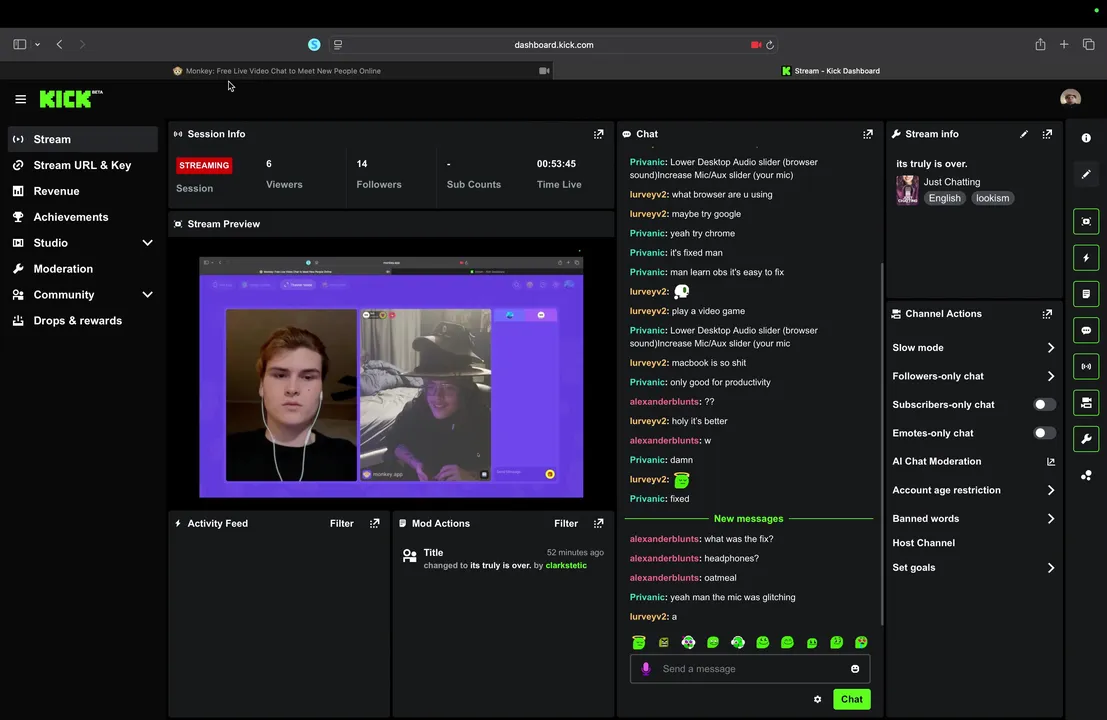Open the profile avatar menu
Viewport: 1107px width, 720px height.
[1070, 98]
